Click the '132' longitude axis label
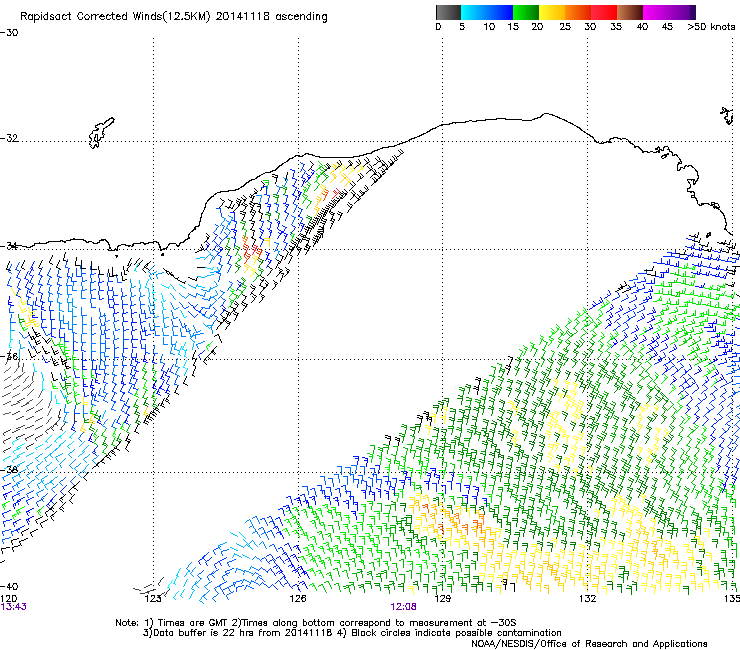Image resolution: width=740 pixels, height=650 pixels. tap(588, 599)
